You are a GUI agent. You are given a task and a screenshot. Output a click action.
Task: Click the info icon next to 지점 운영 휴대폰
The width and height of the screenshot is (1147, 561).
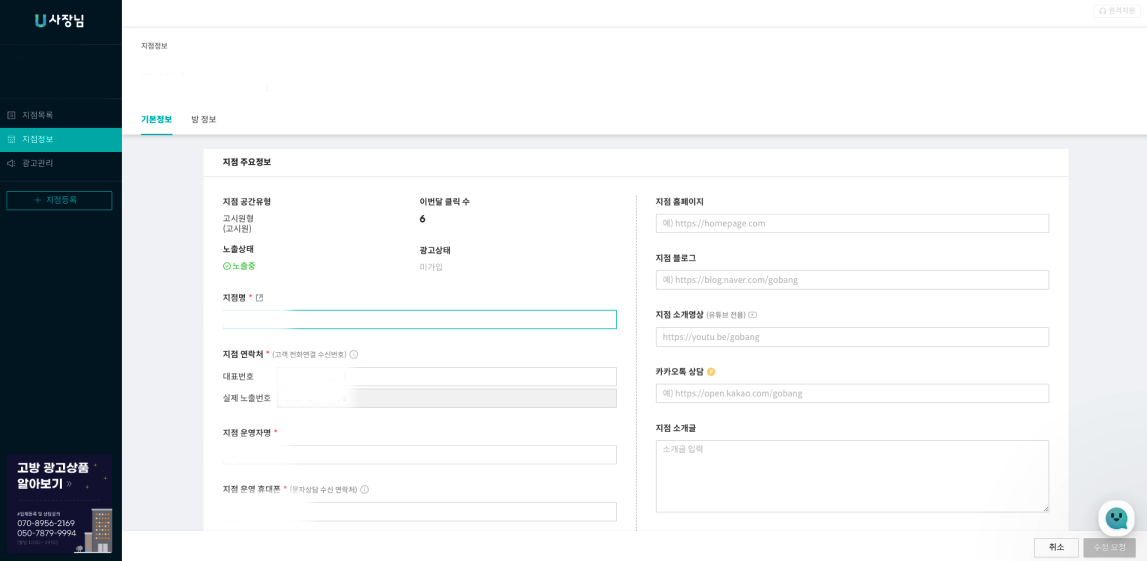tap(365, 490)
